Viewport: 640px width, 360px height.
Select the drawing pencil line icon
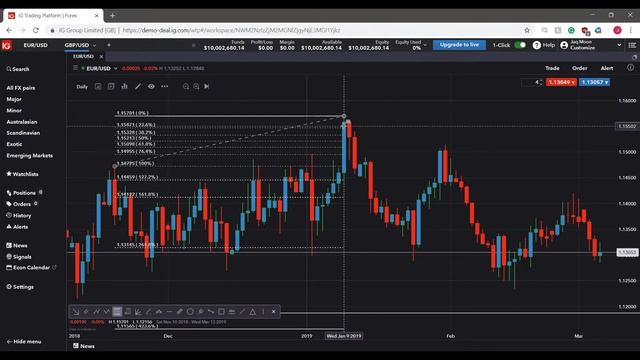138,87
